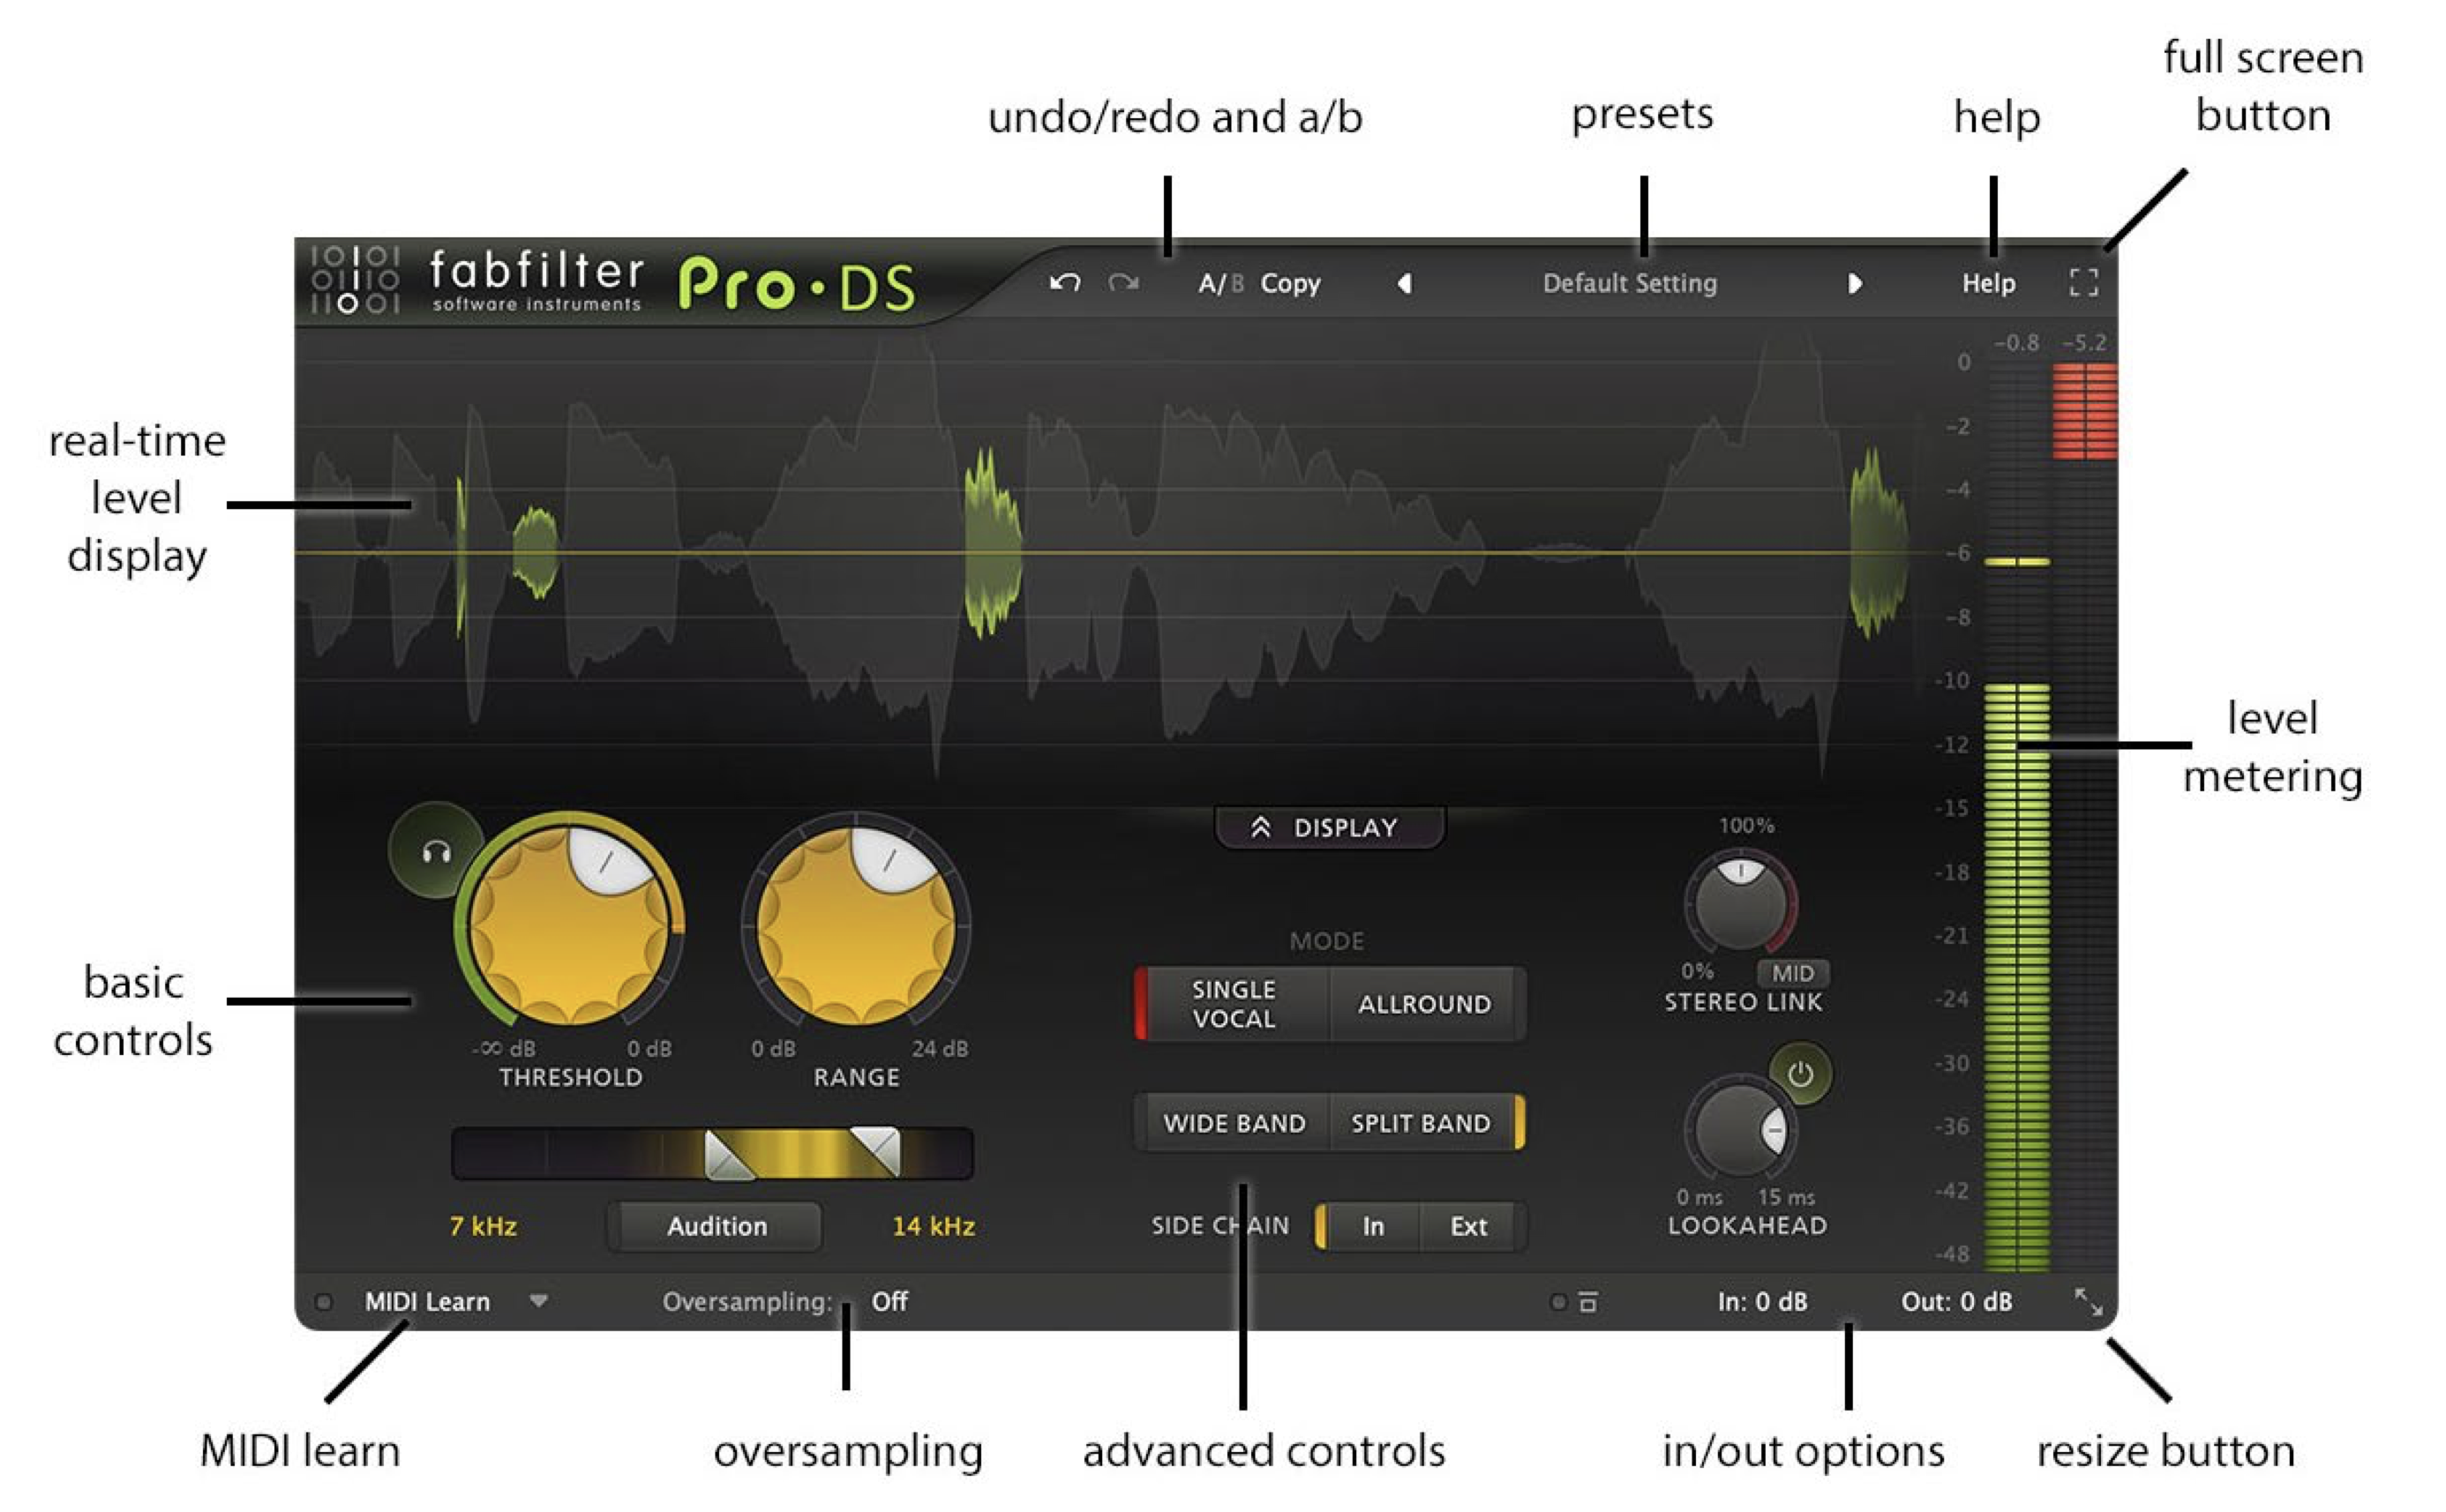The height and width of the screenshot is (1512, 2446).
Task: Select Wide Band processing
Action: (1234, 1123)
